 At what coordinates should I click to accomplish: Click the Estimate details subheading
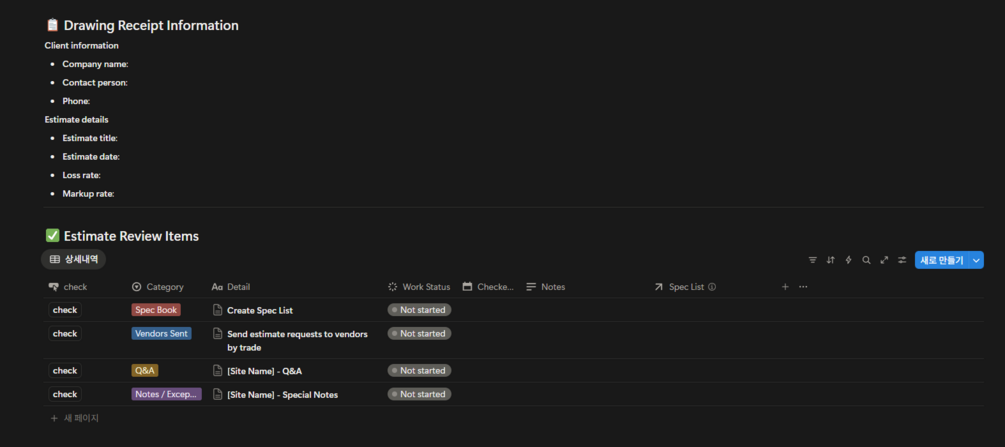76,120
